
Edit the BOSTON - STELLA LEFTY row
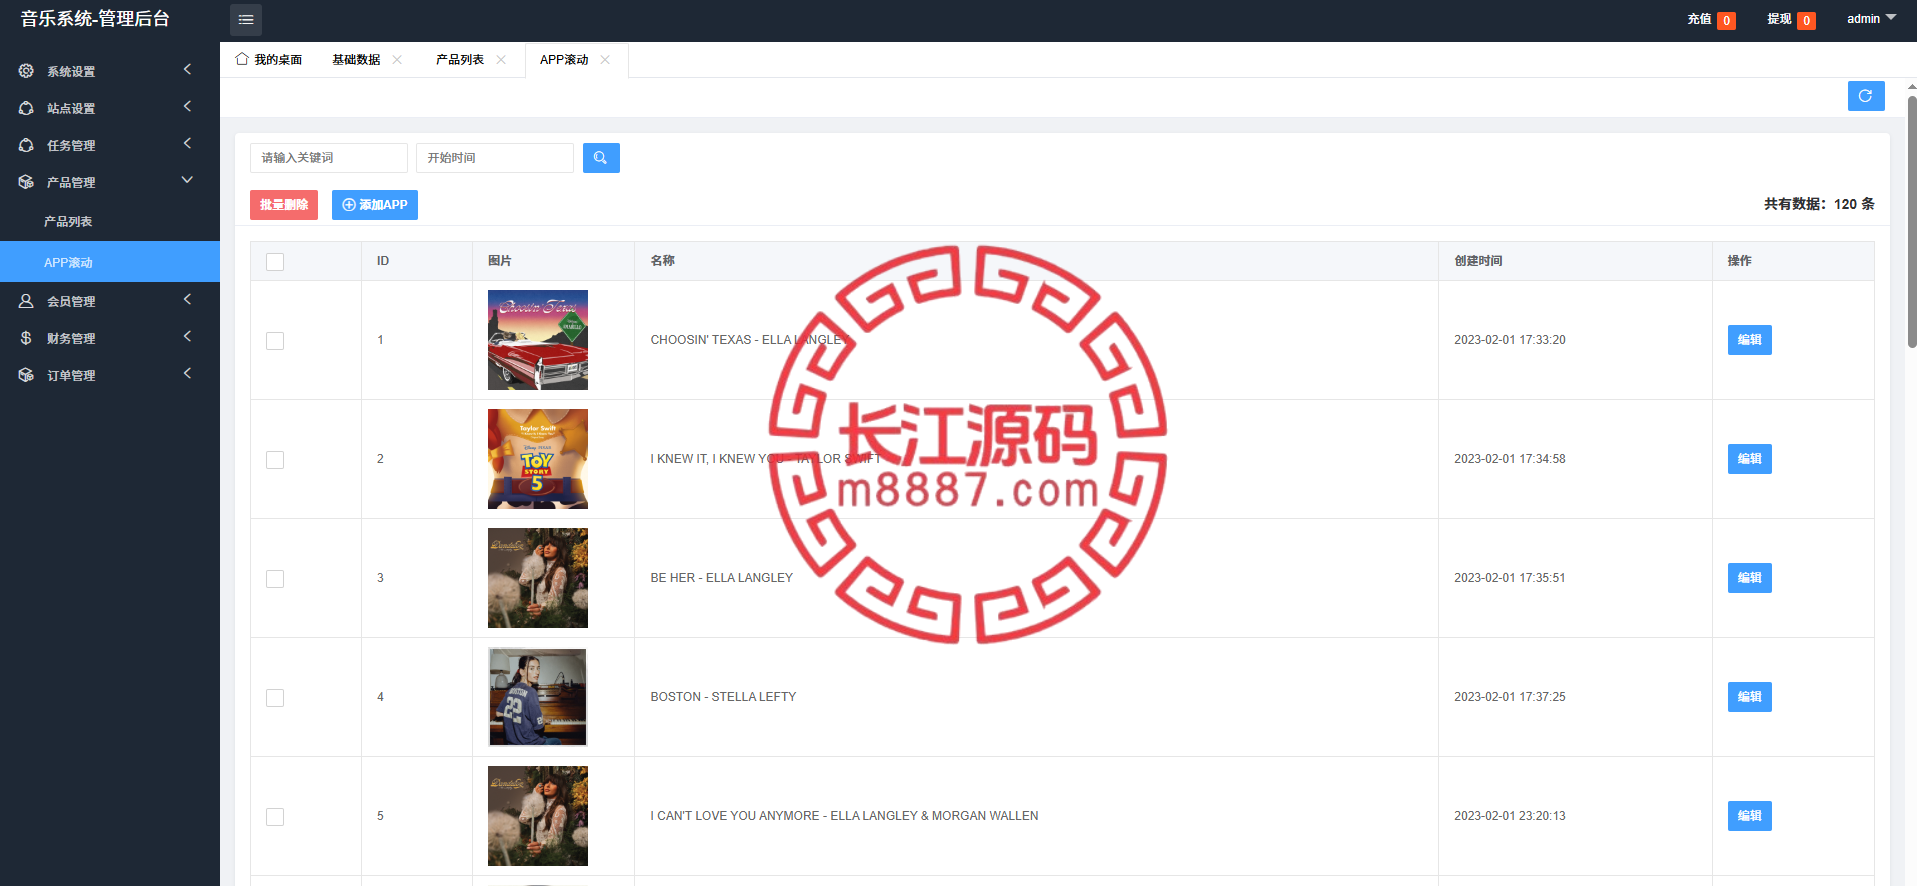click(x=1750, y=697)
